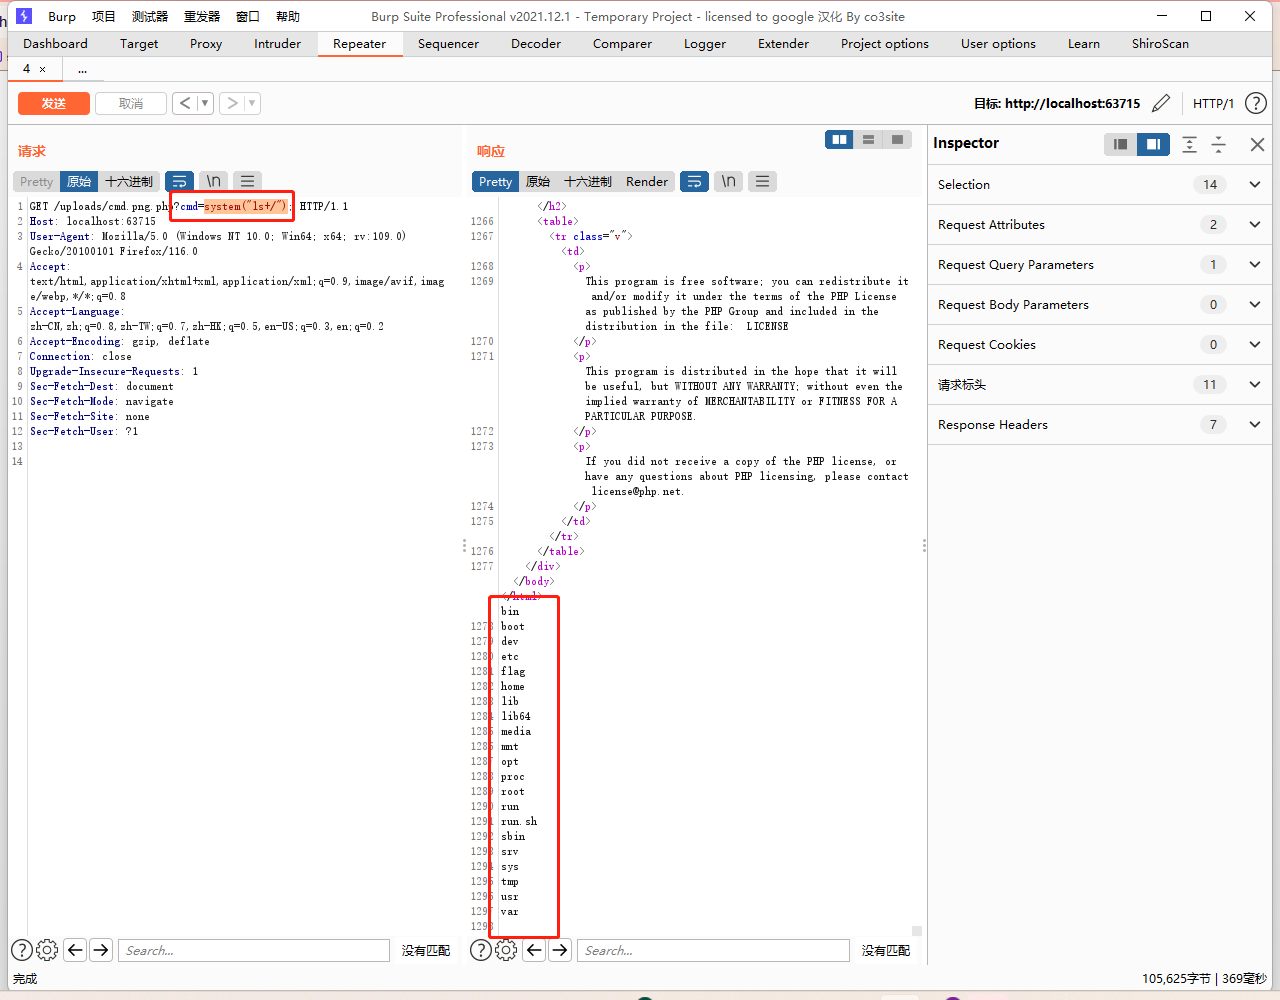
Task: Switch response to Render tab
Action: click(x=647, y=181)
